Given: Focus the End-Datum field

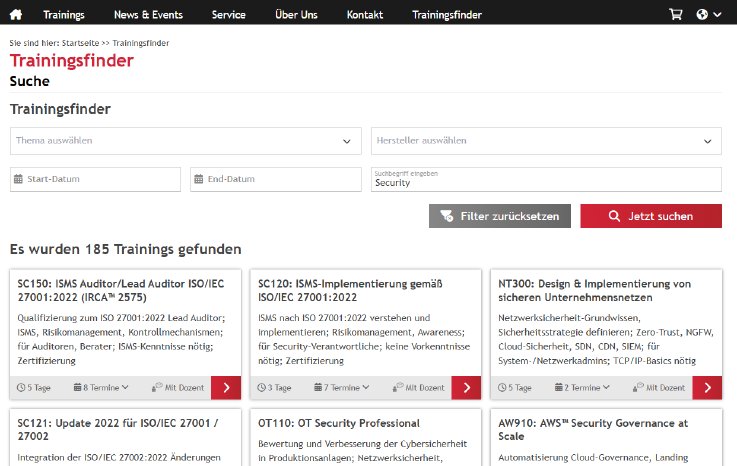Looking at the screenshot, I should click(x=276, y=179).
